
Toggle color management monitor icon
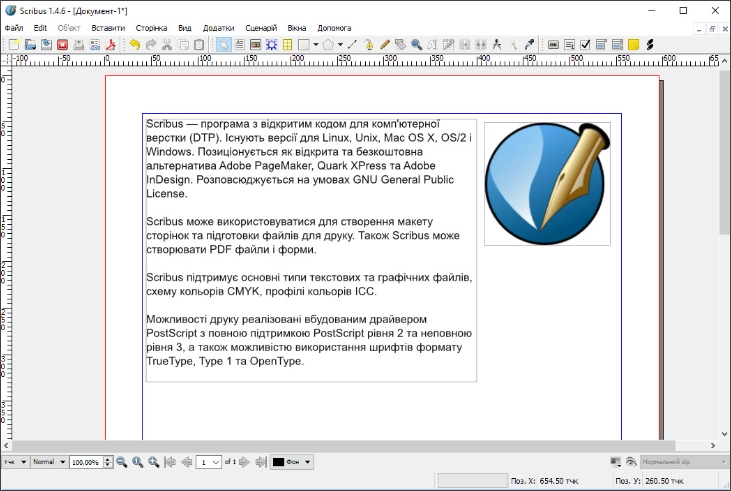[615, 462]
